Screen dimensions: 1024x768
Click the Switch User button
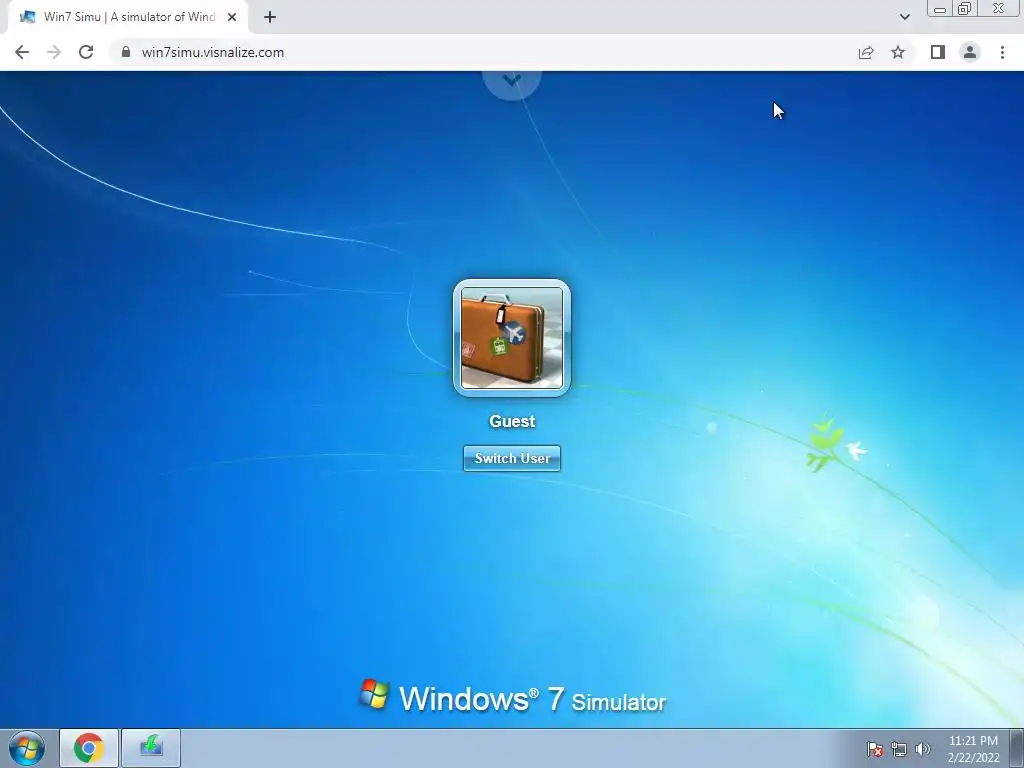point(512,458)
